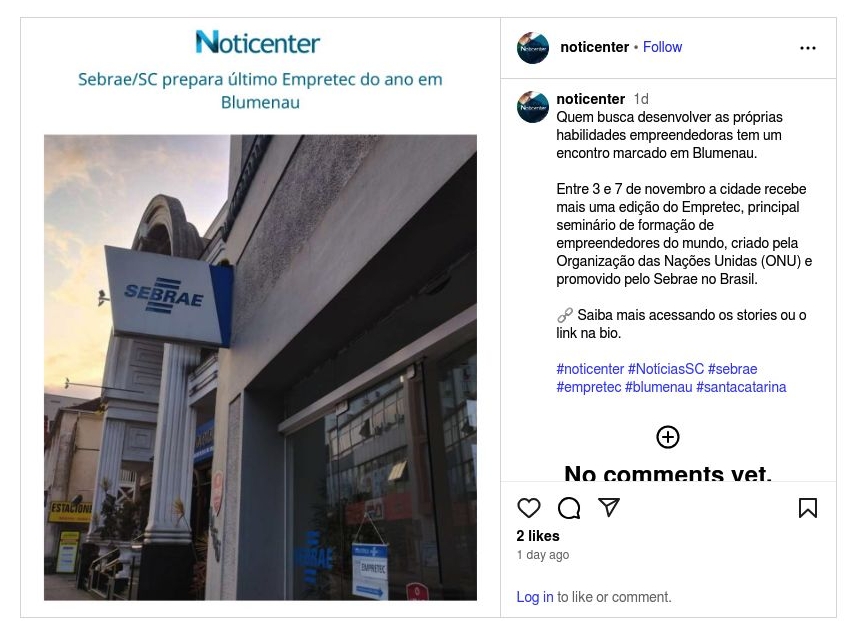The height and width of the screenshot is (621, 864).
Task: Open comments via the speech bubble icon
Action: [569, 507]
